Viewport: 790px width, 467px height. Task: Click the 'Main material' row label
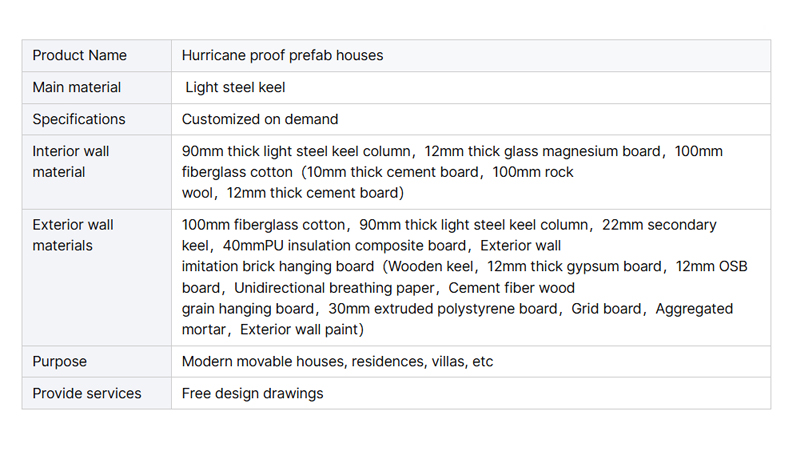[x=77, y=87]
